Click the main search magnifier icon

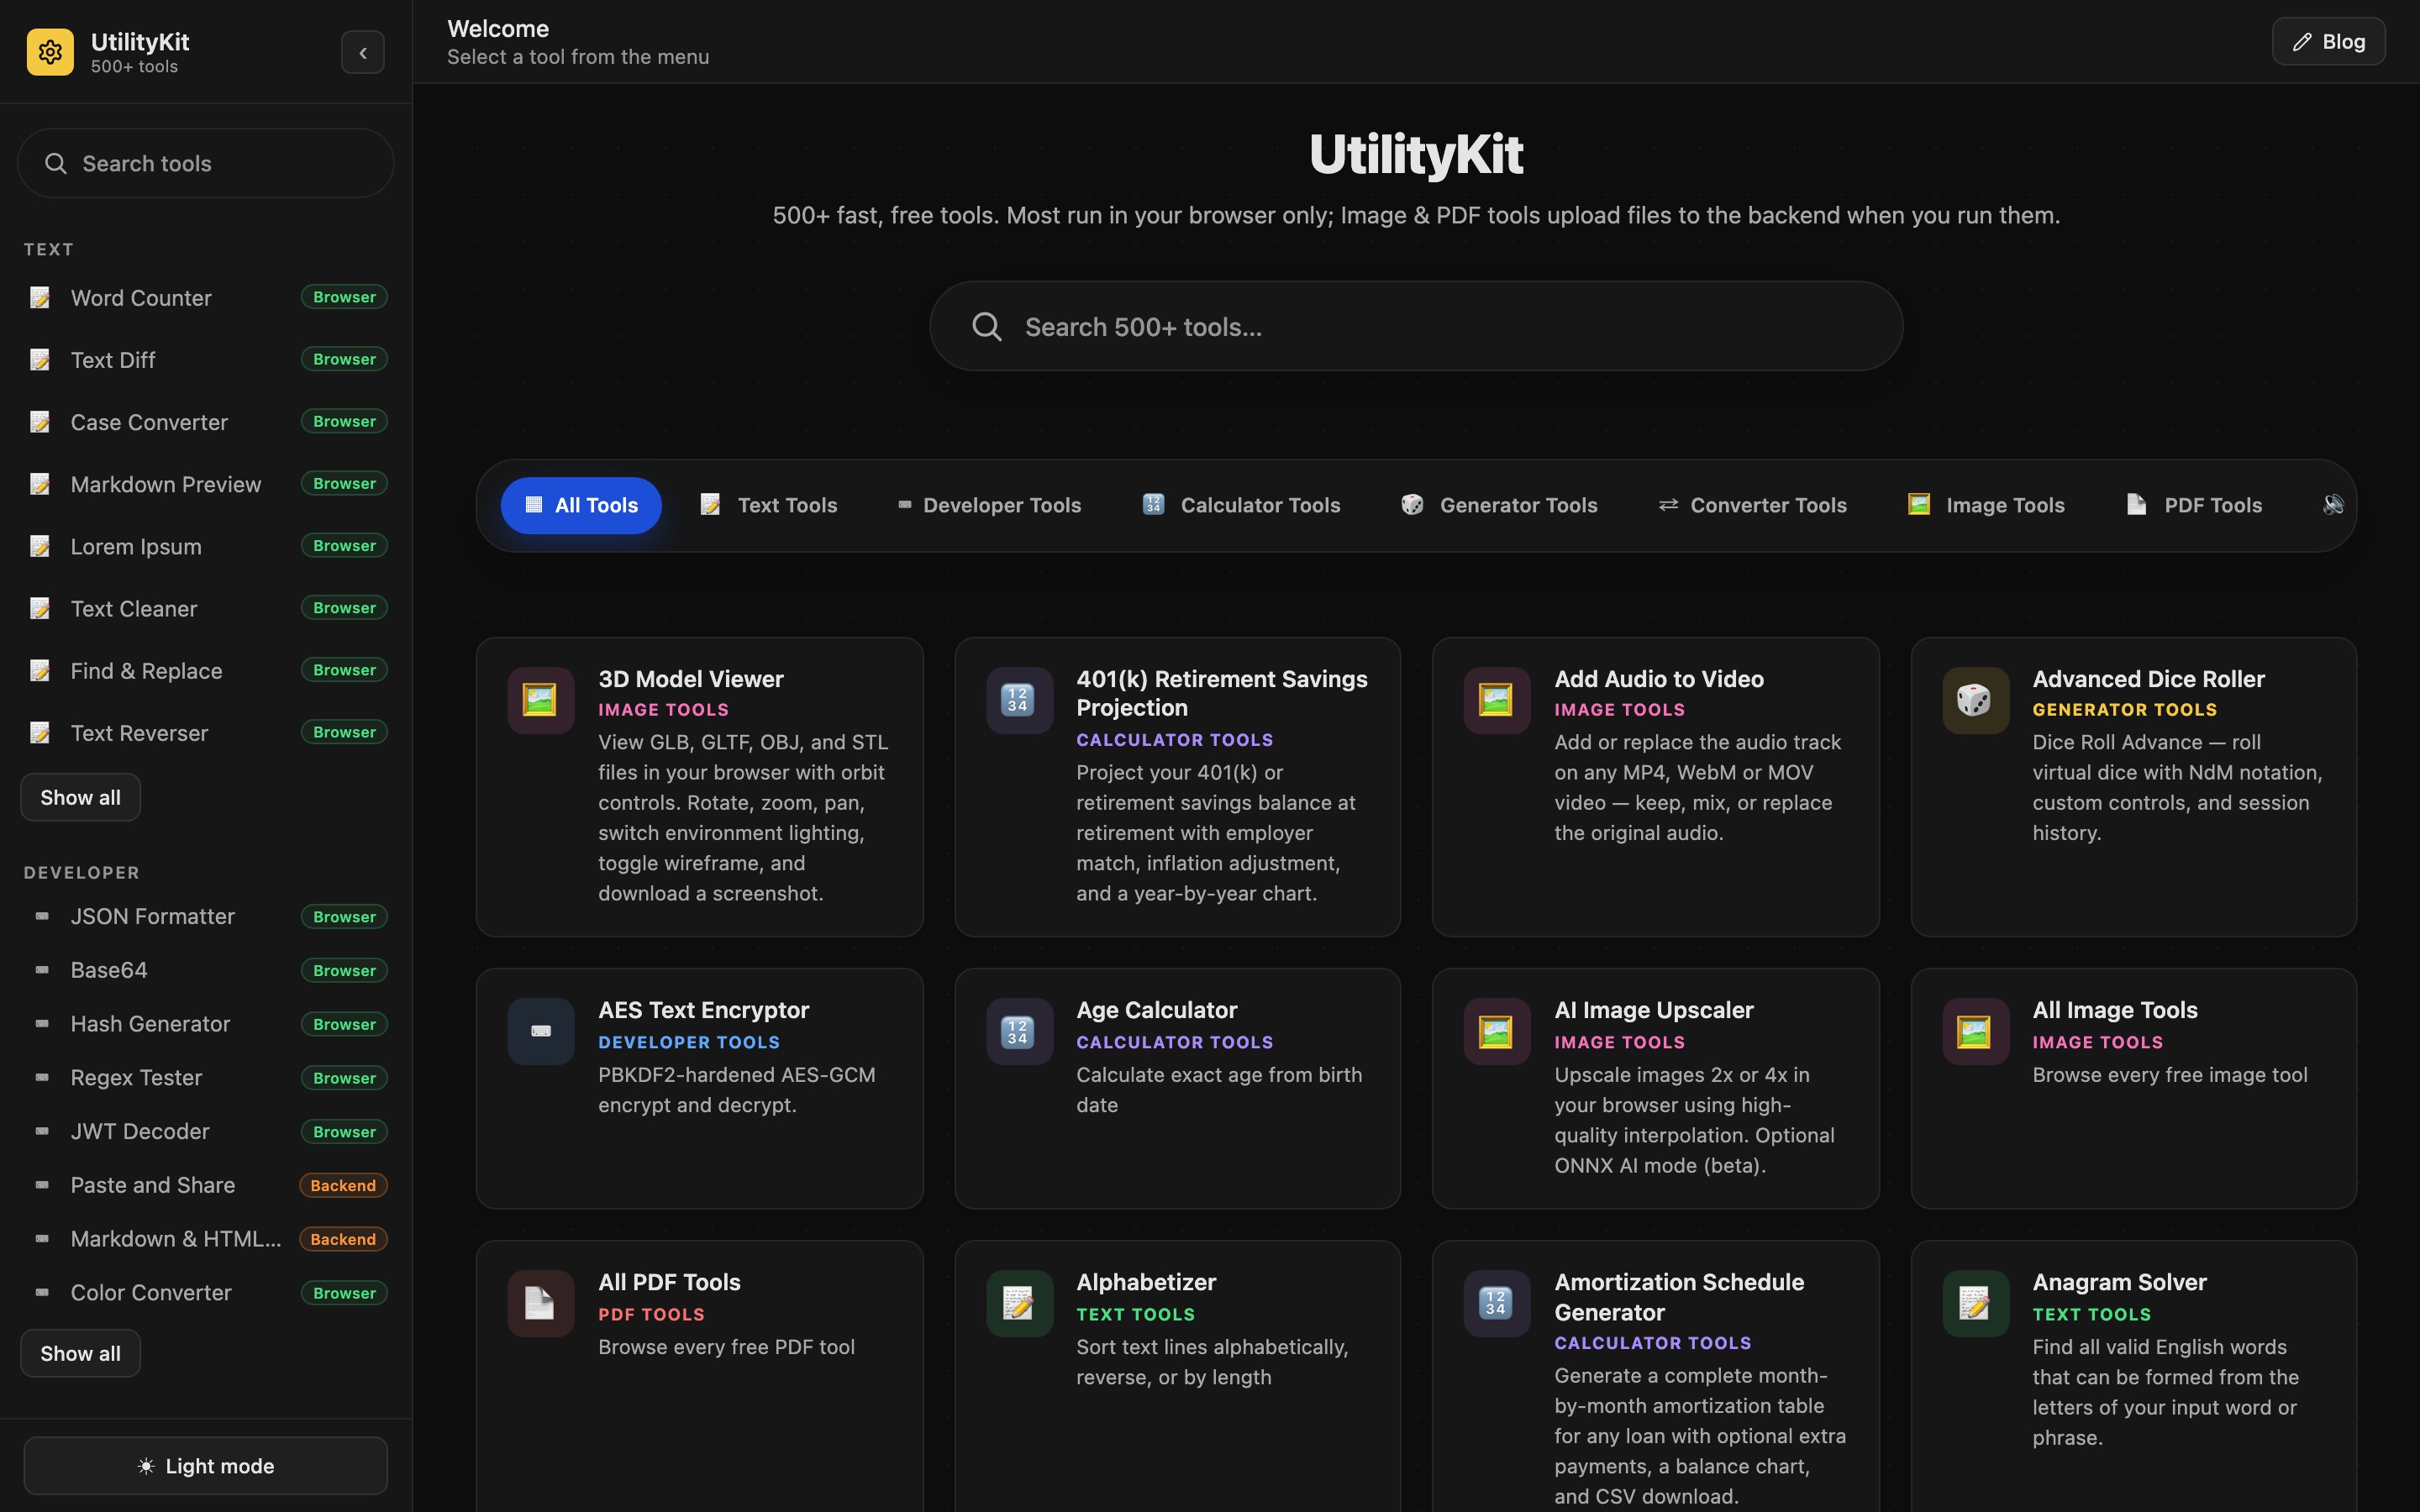pyautogui.click(x=987, y=326)
